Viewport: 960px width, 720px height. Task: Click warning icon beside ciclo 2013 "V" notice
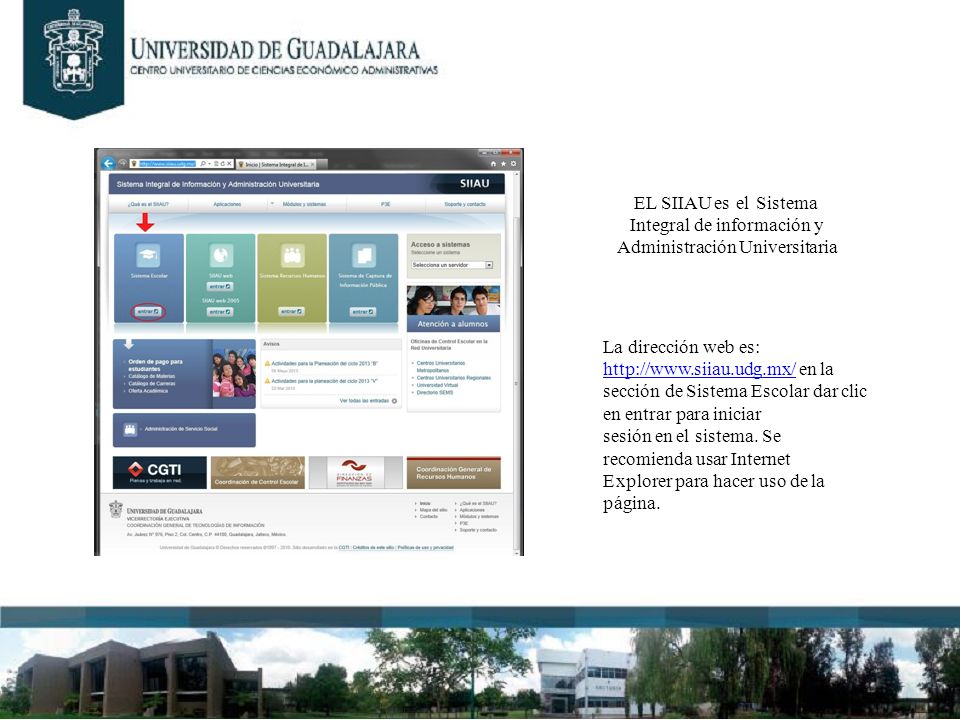coord(267,381)
